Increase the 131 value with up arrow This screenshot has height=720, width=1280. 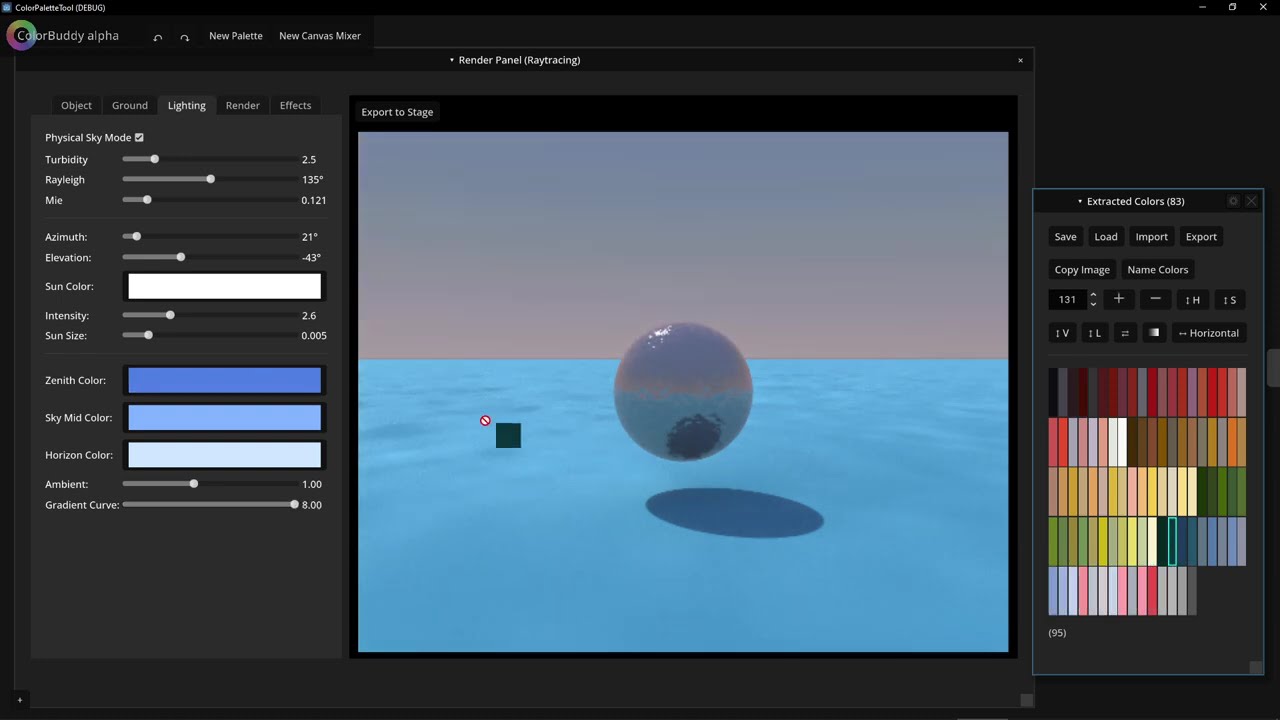(x=1093, y=295)
